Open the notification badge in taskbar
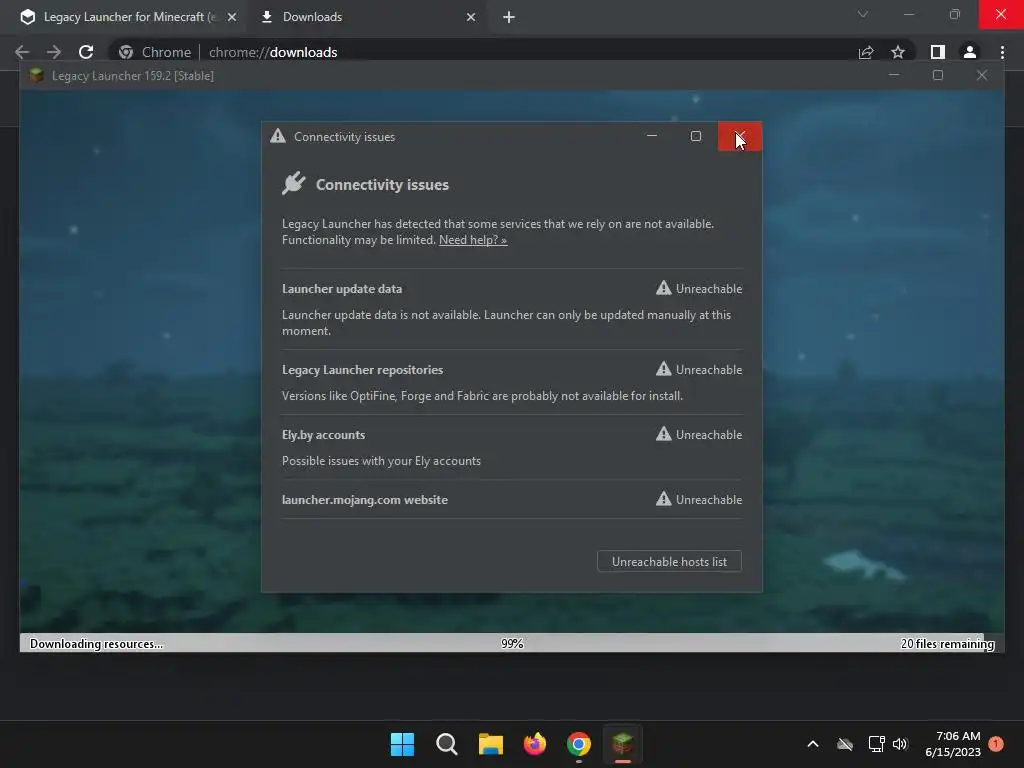1024x768 pixels. 996,744
